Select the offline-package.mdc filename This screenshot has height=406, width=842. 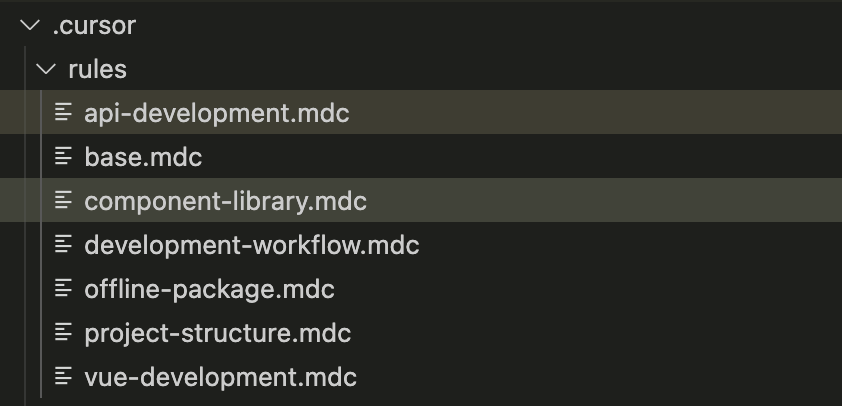coord(209,289)
